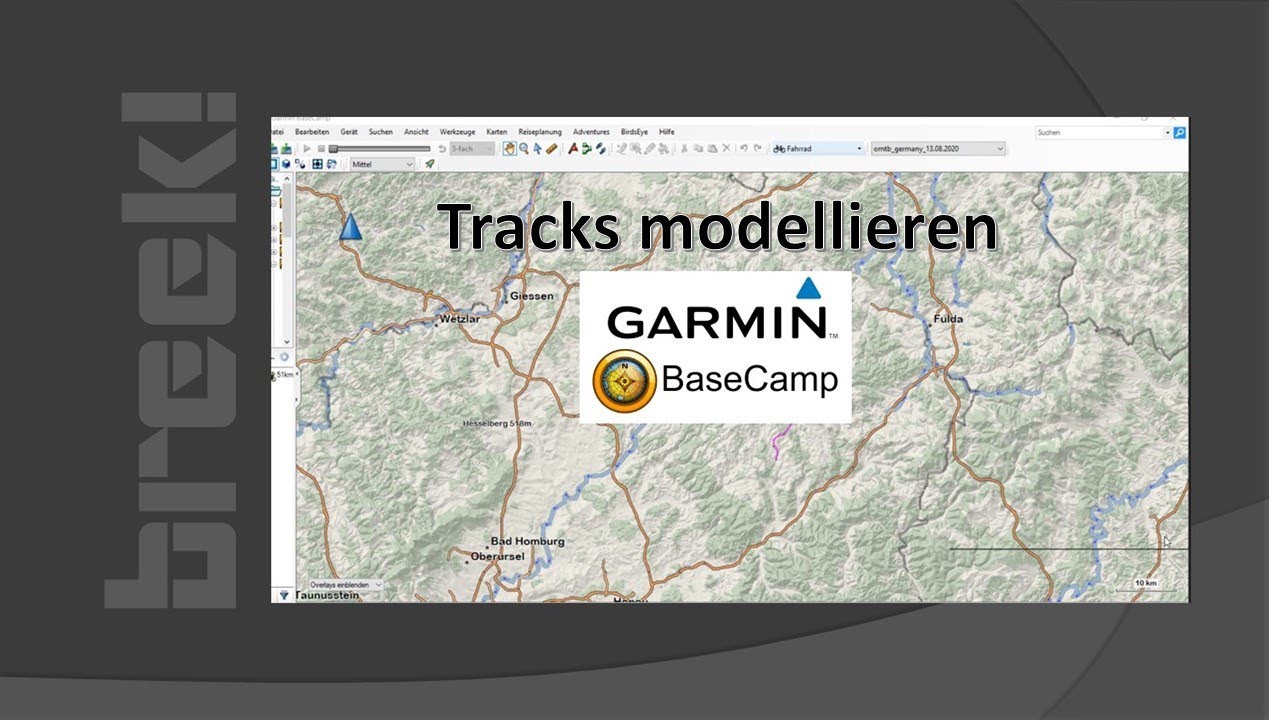Open the Reiseplanung menu

click(540, 132)
